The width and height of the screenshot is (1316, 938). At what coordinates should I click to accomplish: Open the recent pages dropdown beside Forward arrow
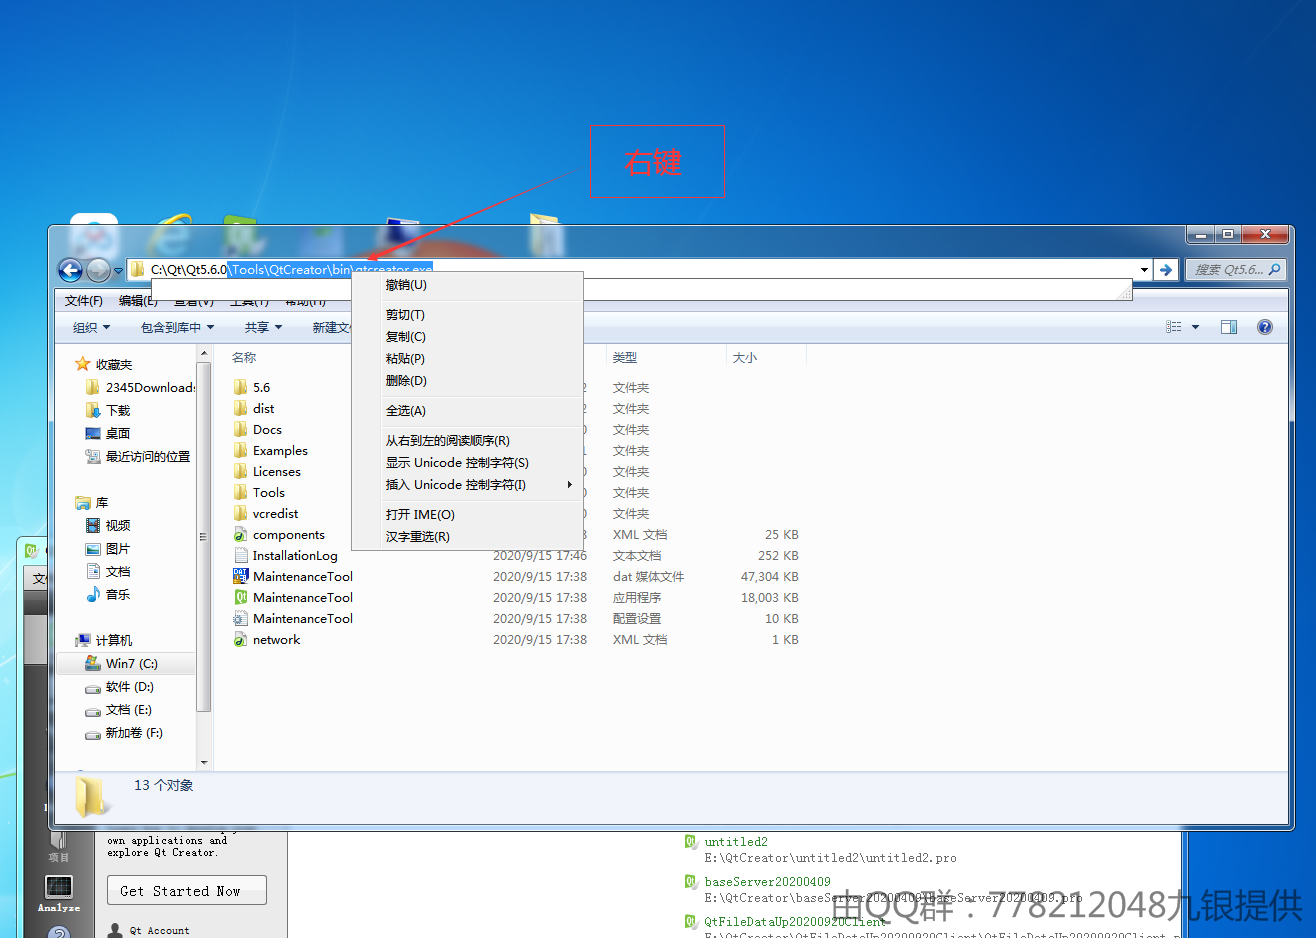click(118, 270)
